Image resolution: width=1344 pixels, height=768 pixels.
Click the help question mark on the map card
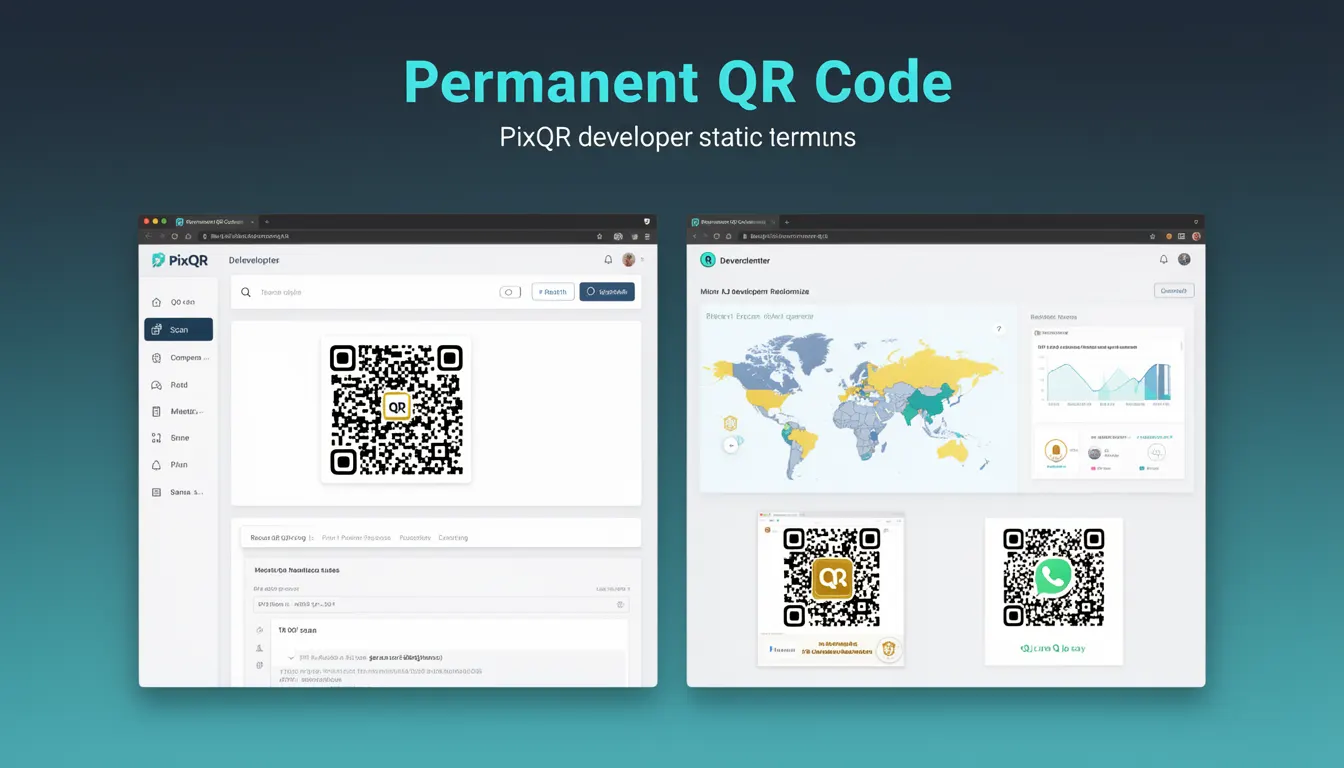click(x=998, y=329)
